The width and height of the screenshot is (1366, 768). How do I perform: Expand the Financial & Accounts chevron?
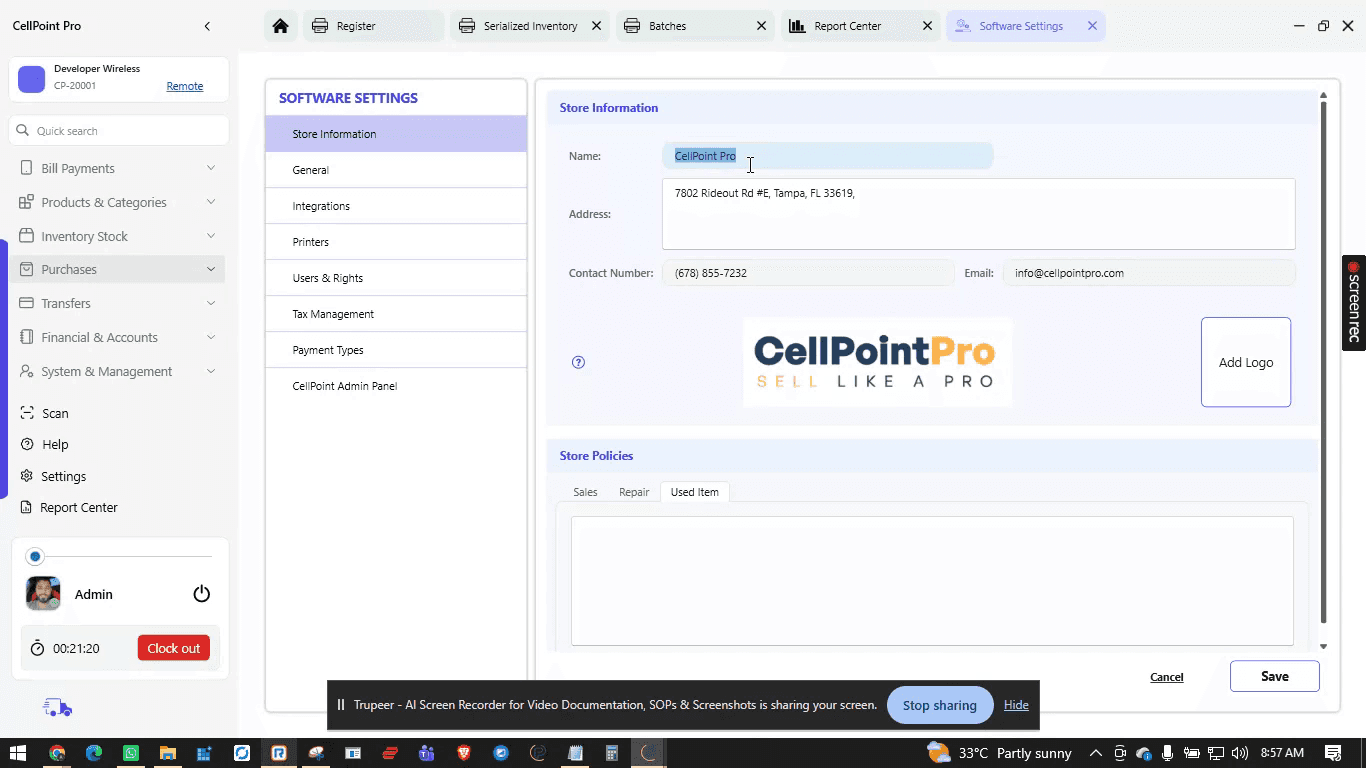[211, 337]
